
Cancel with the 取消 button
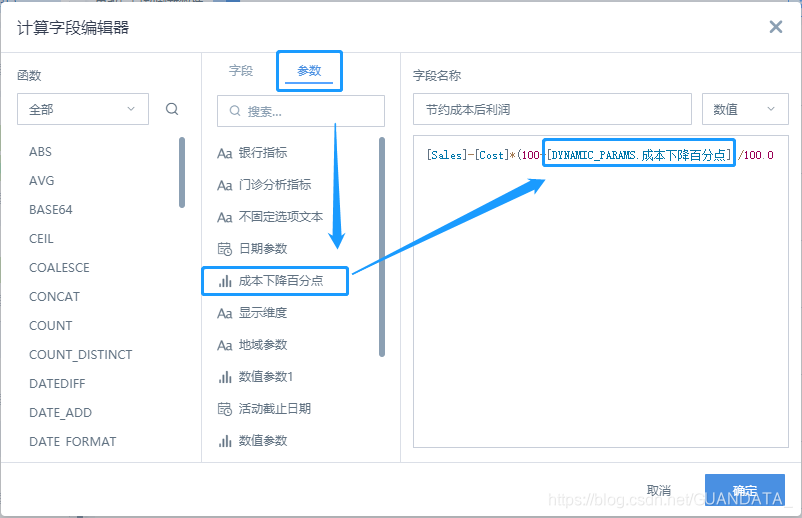pos(659,490)
